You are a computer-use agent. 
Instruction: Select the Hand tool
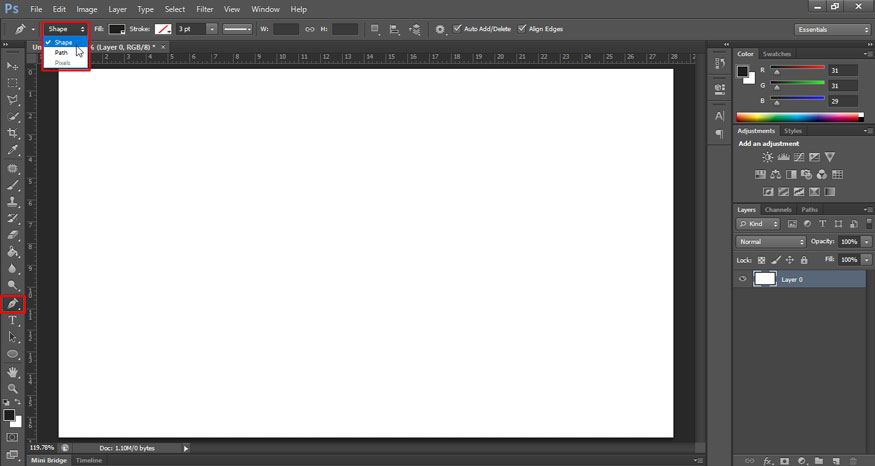pos(13,371)
